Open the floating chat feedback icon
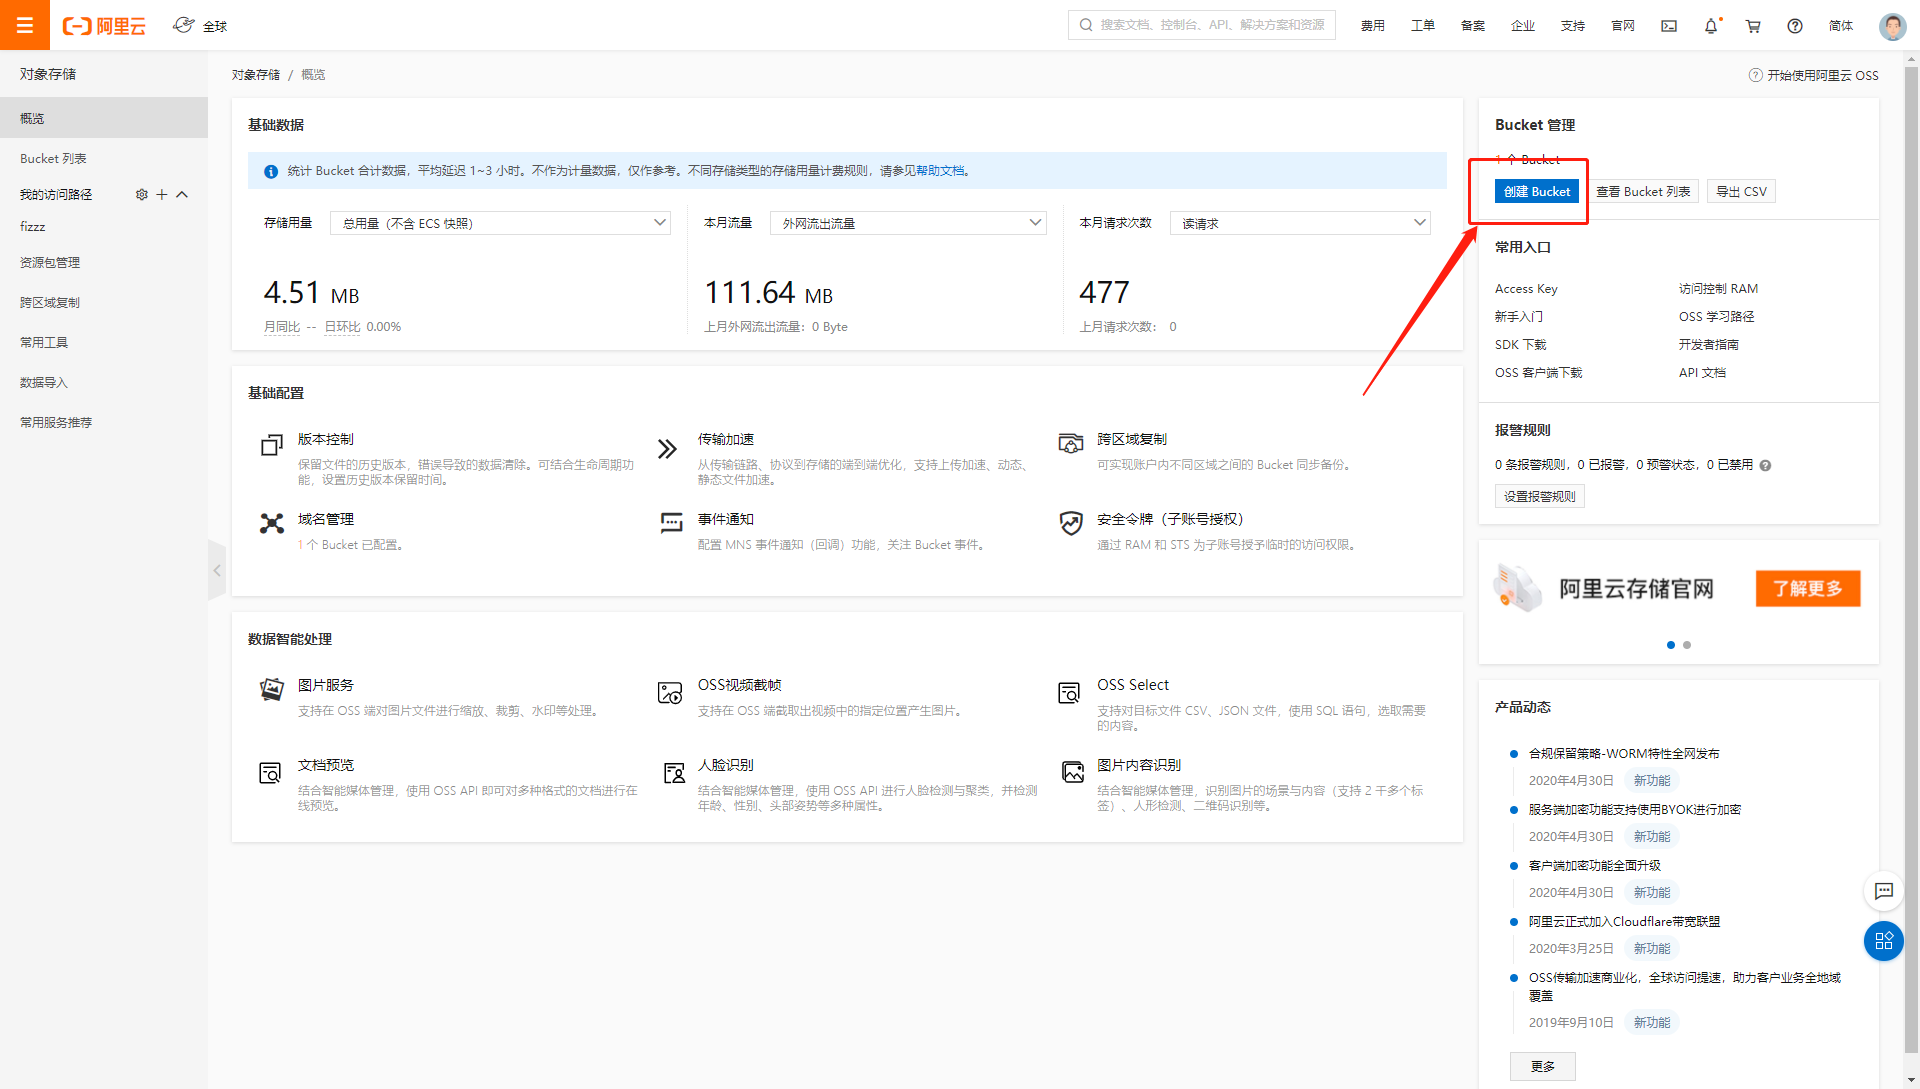1920x1089 pixels. [1884, 891]
